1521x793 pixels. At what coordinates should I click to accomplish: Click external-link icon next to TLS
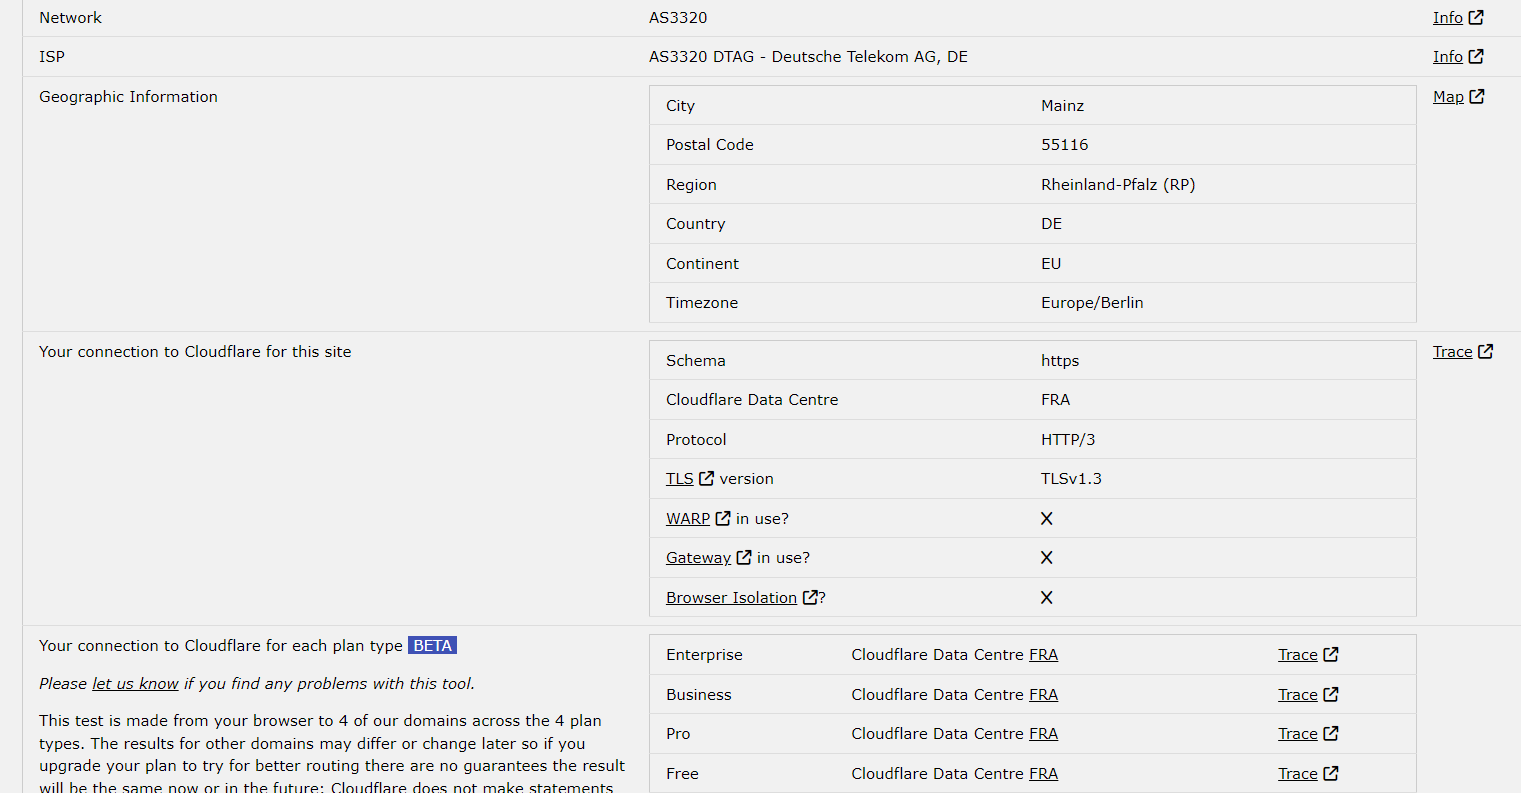tap(706, 478)
